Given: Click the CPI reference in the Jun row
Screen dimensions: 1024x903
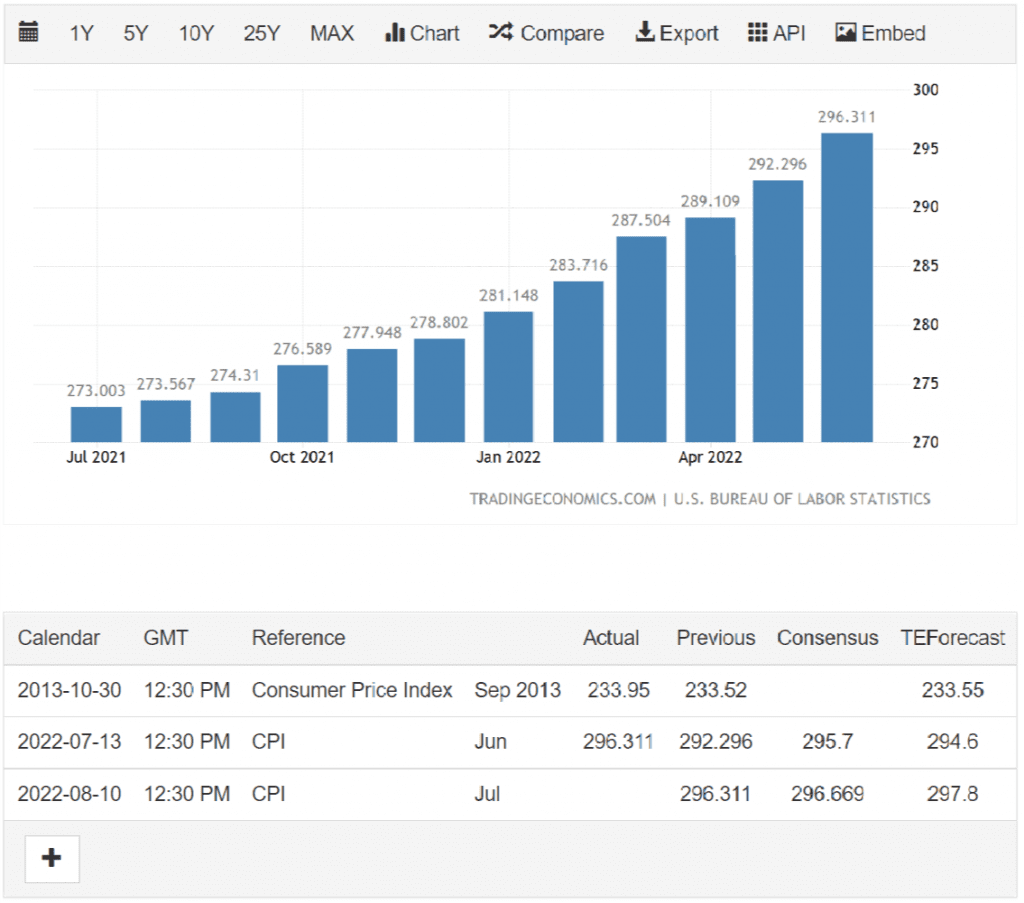Looking at the screenshot, I should pos(268,742).
